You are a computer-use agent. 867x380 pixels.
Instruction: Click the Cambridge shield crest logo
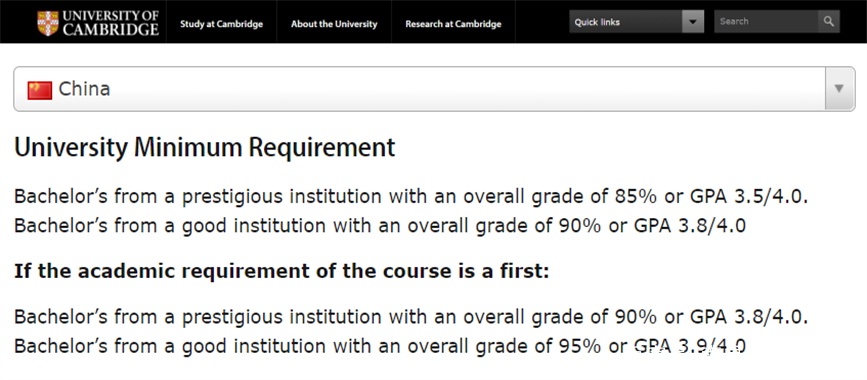[x=48, y=23]
